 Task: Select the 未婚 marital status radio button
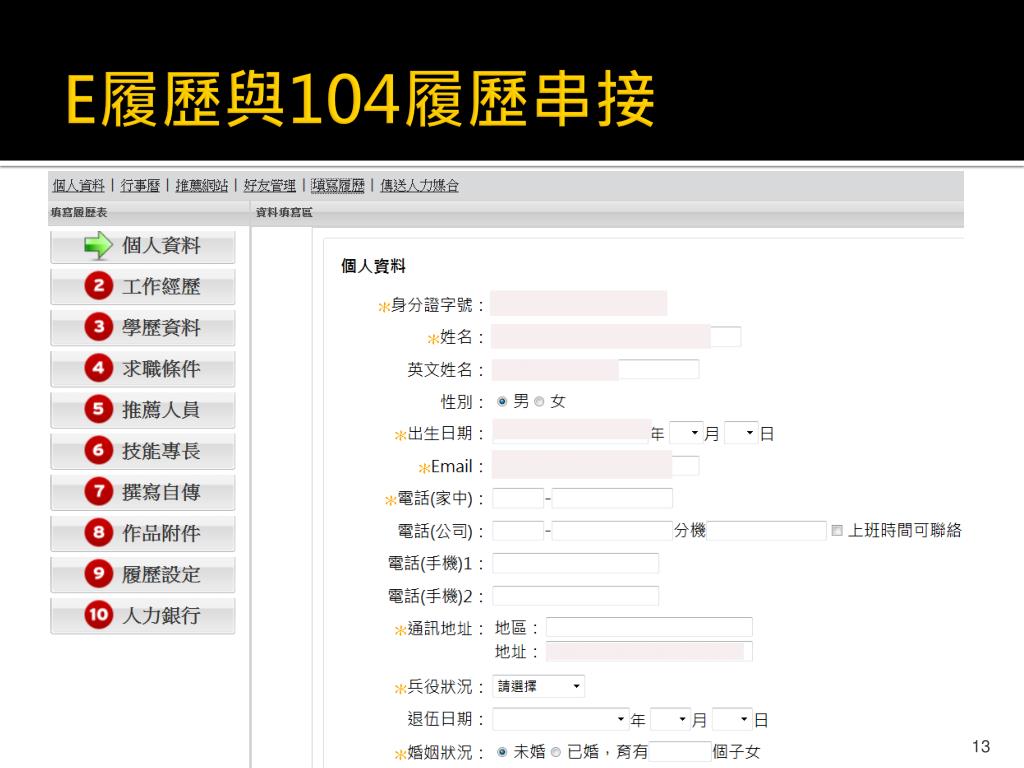[x=502, y=752]
